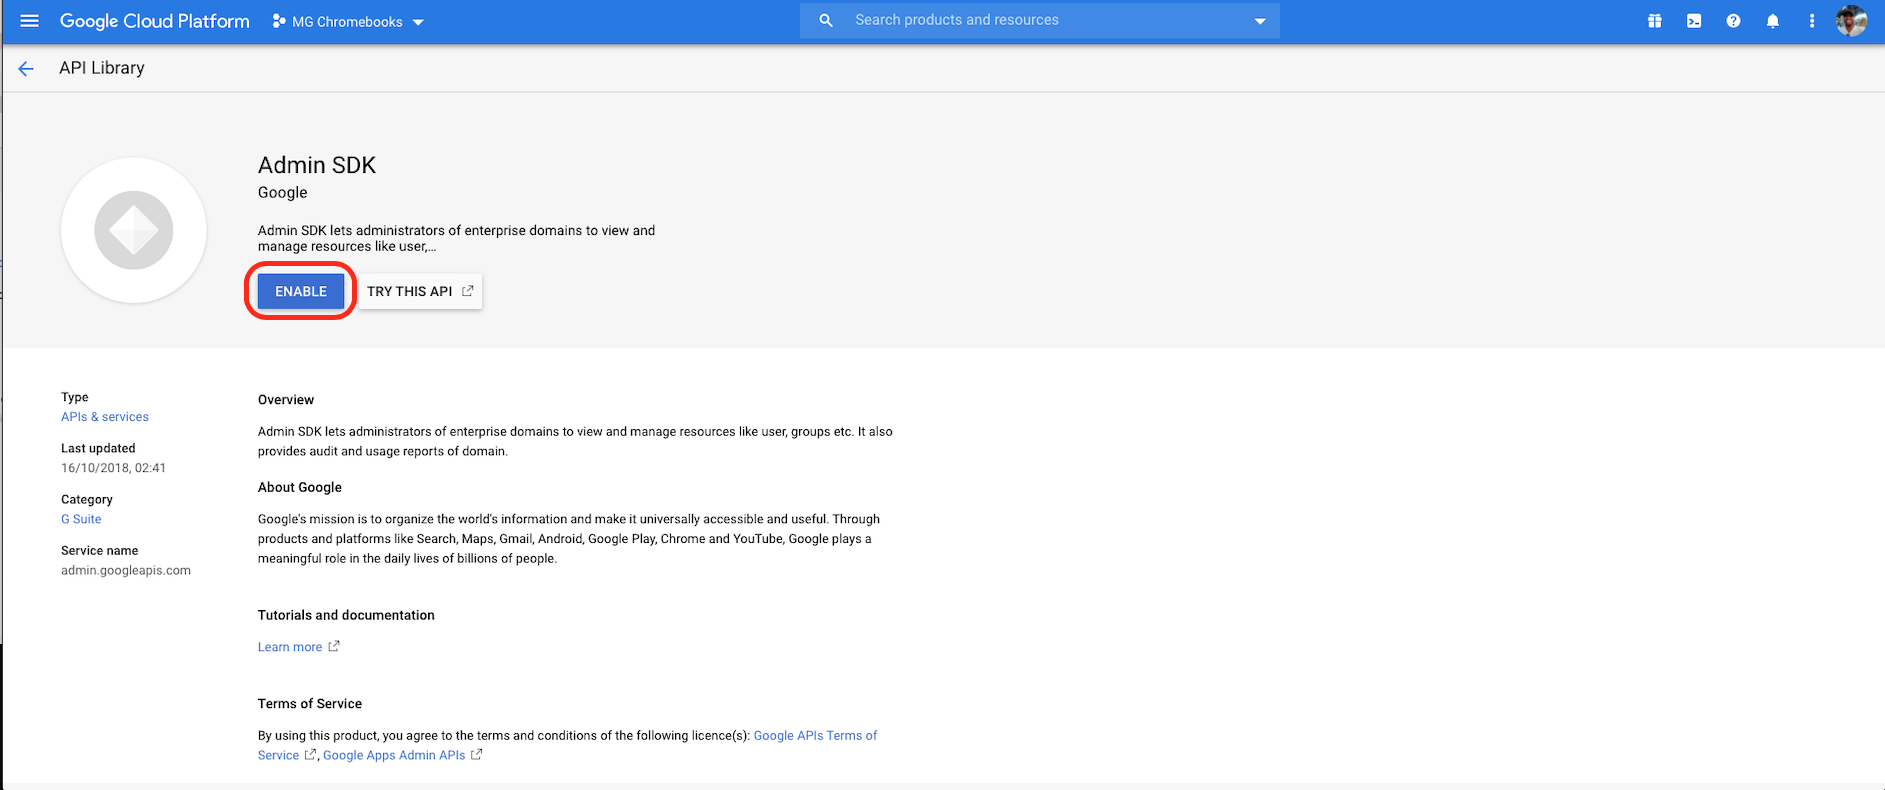Open Google APIs Terms of Service link

[814, 736]
